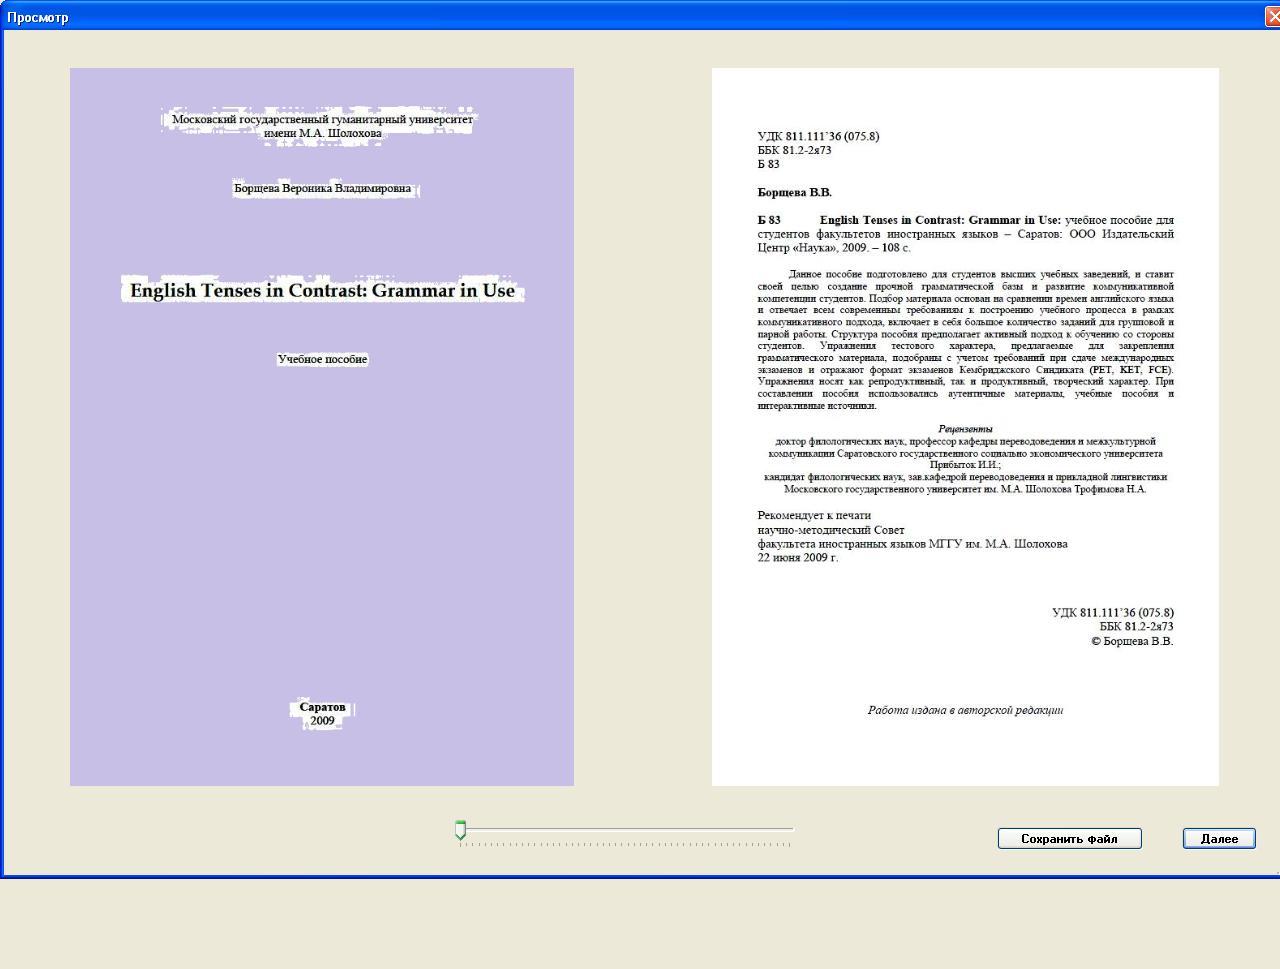The width and height of the screenshot is (1280, 969).
Task: Select the author name Борщева Вероника Владимировна
Action: point(322,188)
